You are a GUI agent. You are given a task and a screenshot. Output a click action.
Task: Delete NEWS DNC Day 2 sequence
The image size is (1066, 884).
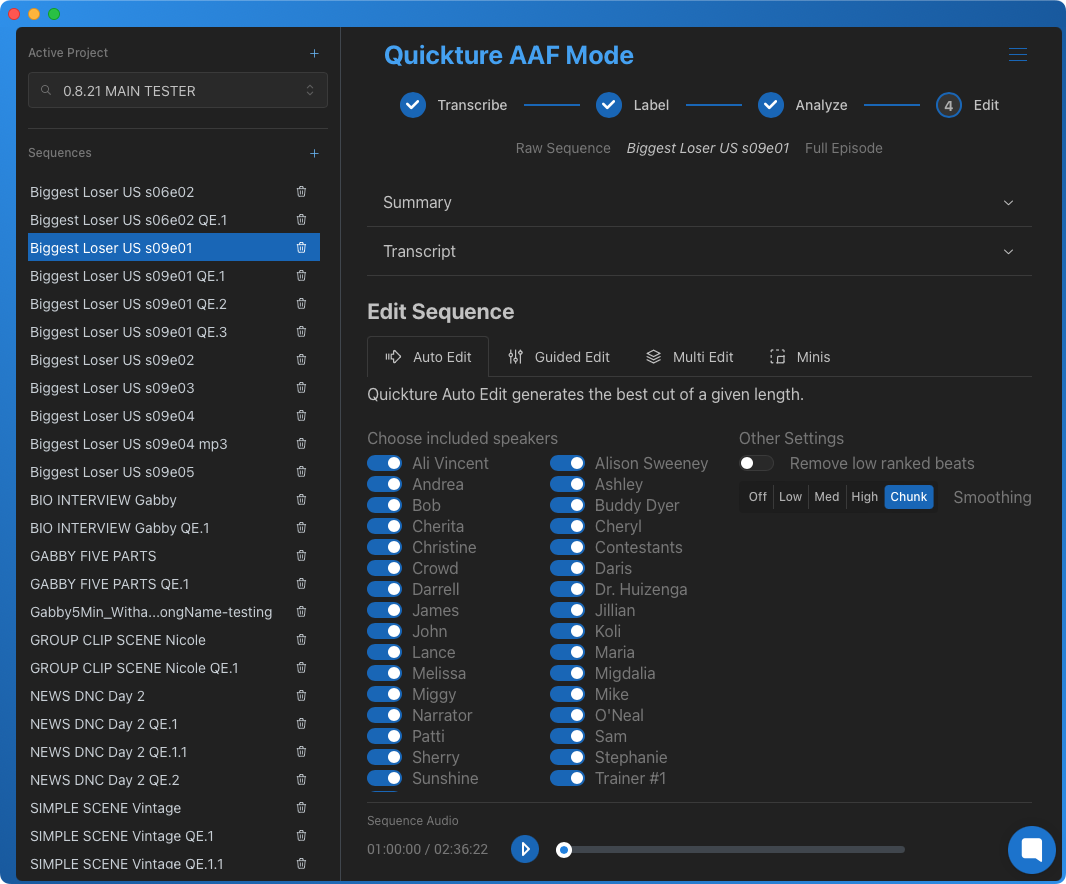click(x=301, y=696)
